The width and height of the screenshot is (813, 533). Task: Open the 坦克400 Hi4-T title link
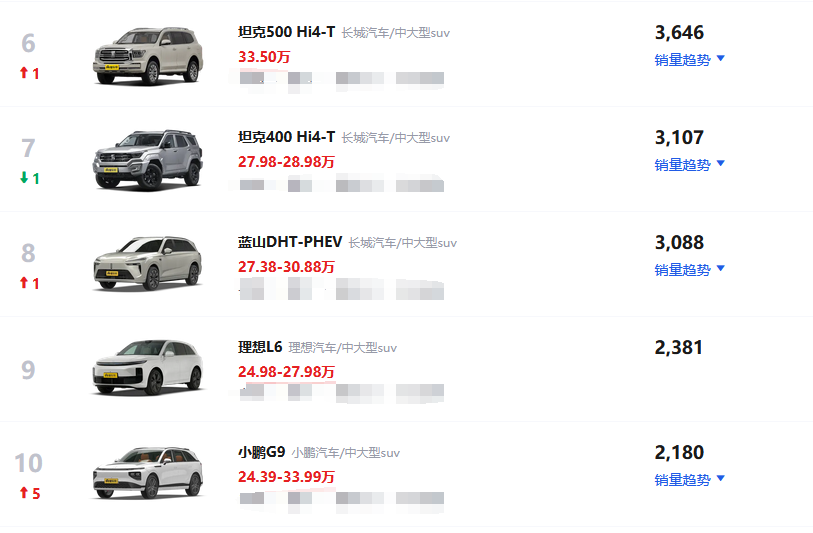click(286, 137)
